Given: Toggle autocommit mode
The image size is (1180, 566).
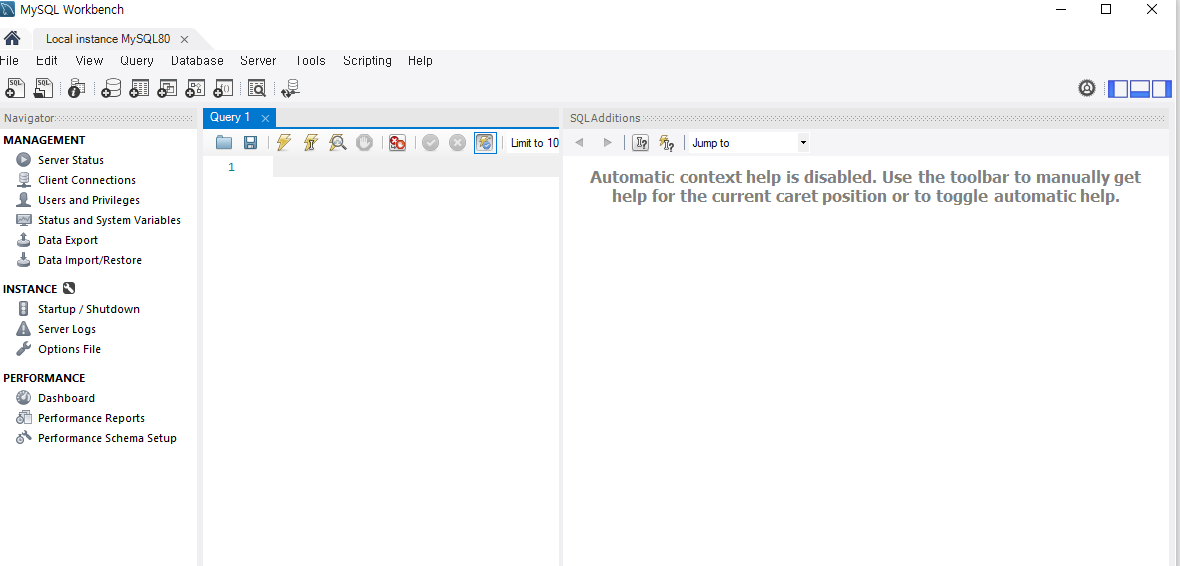Looking at the screenshot, I should pyautogui.click(x=485, y=142).
